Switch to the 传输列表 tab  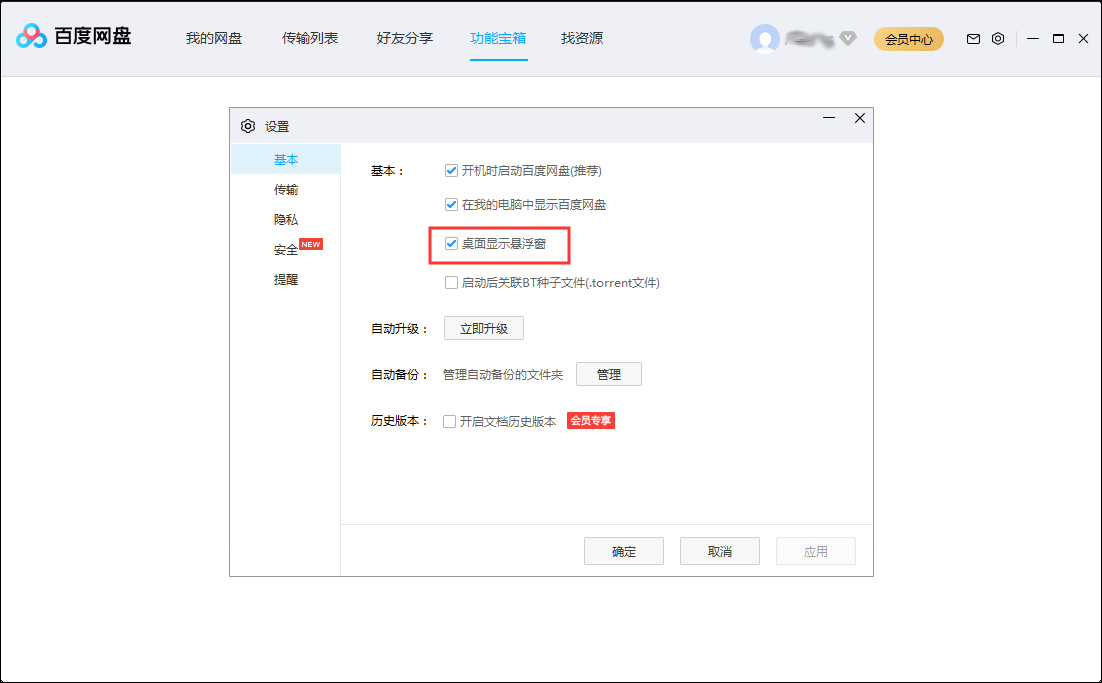(309, 38)
